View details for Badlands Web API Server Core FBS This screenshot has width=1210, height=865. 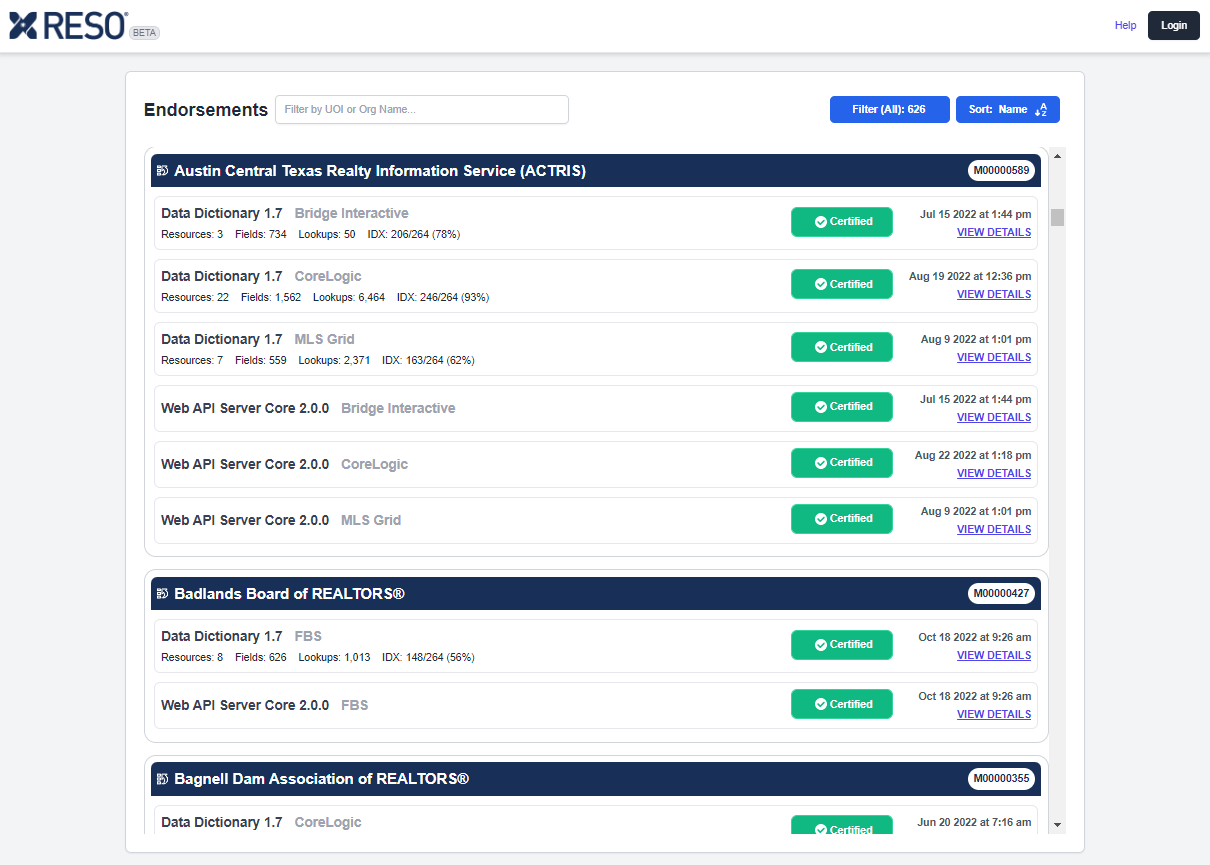point(994,715)
